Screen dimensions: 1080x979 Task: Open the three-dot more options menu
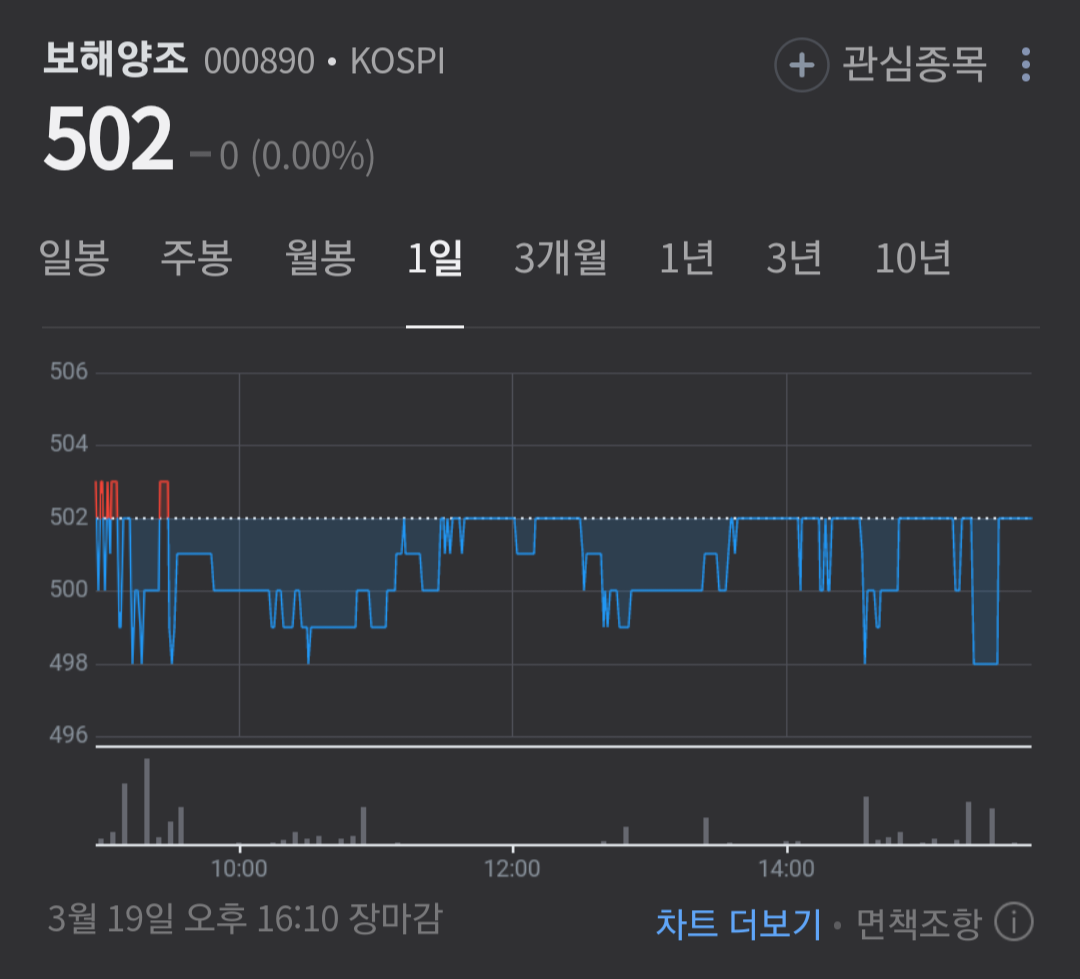click(x=1026, y=65)
